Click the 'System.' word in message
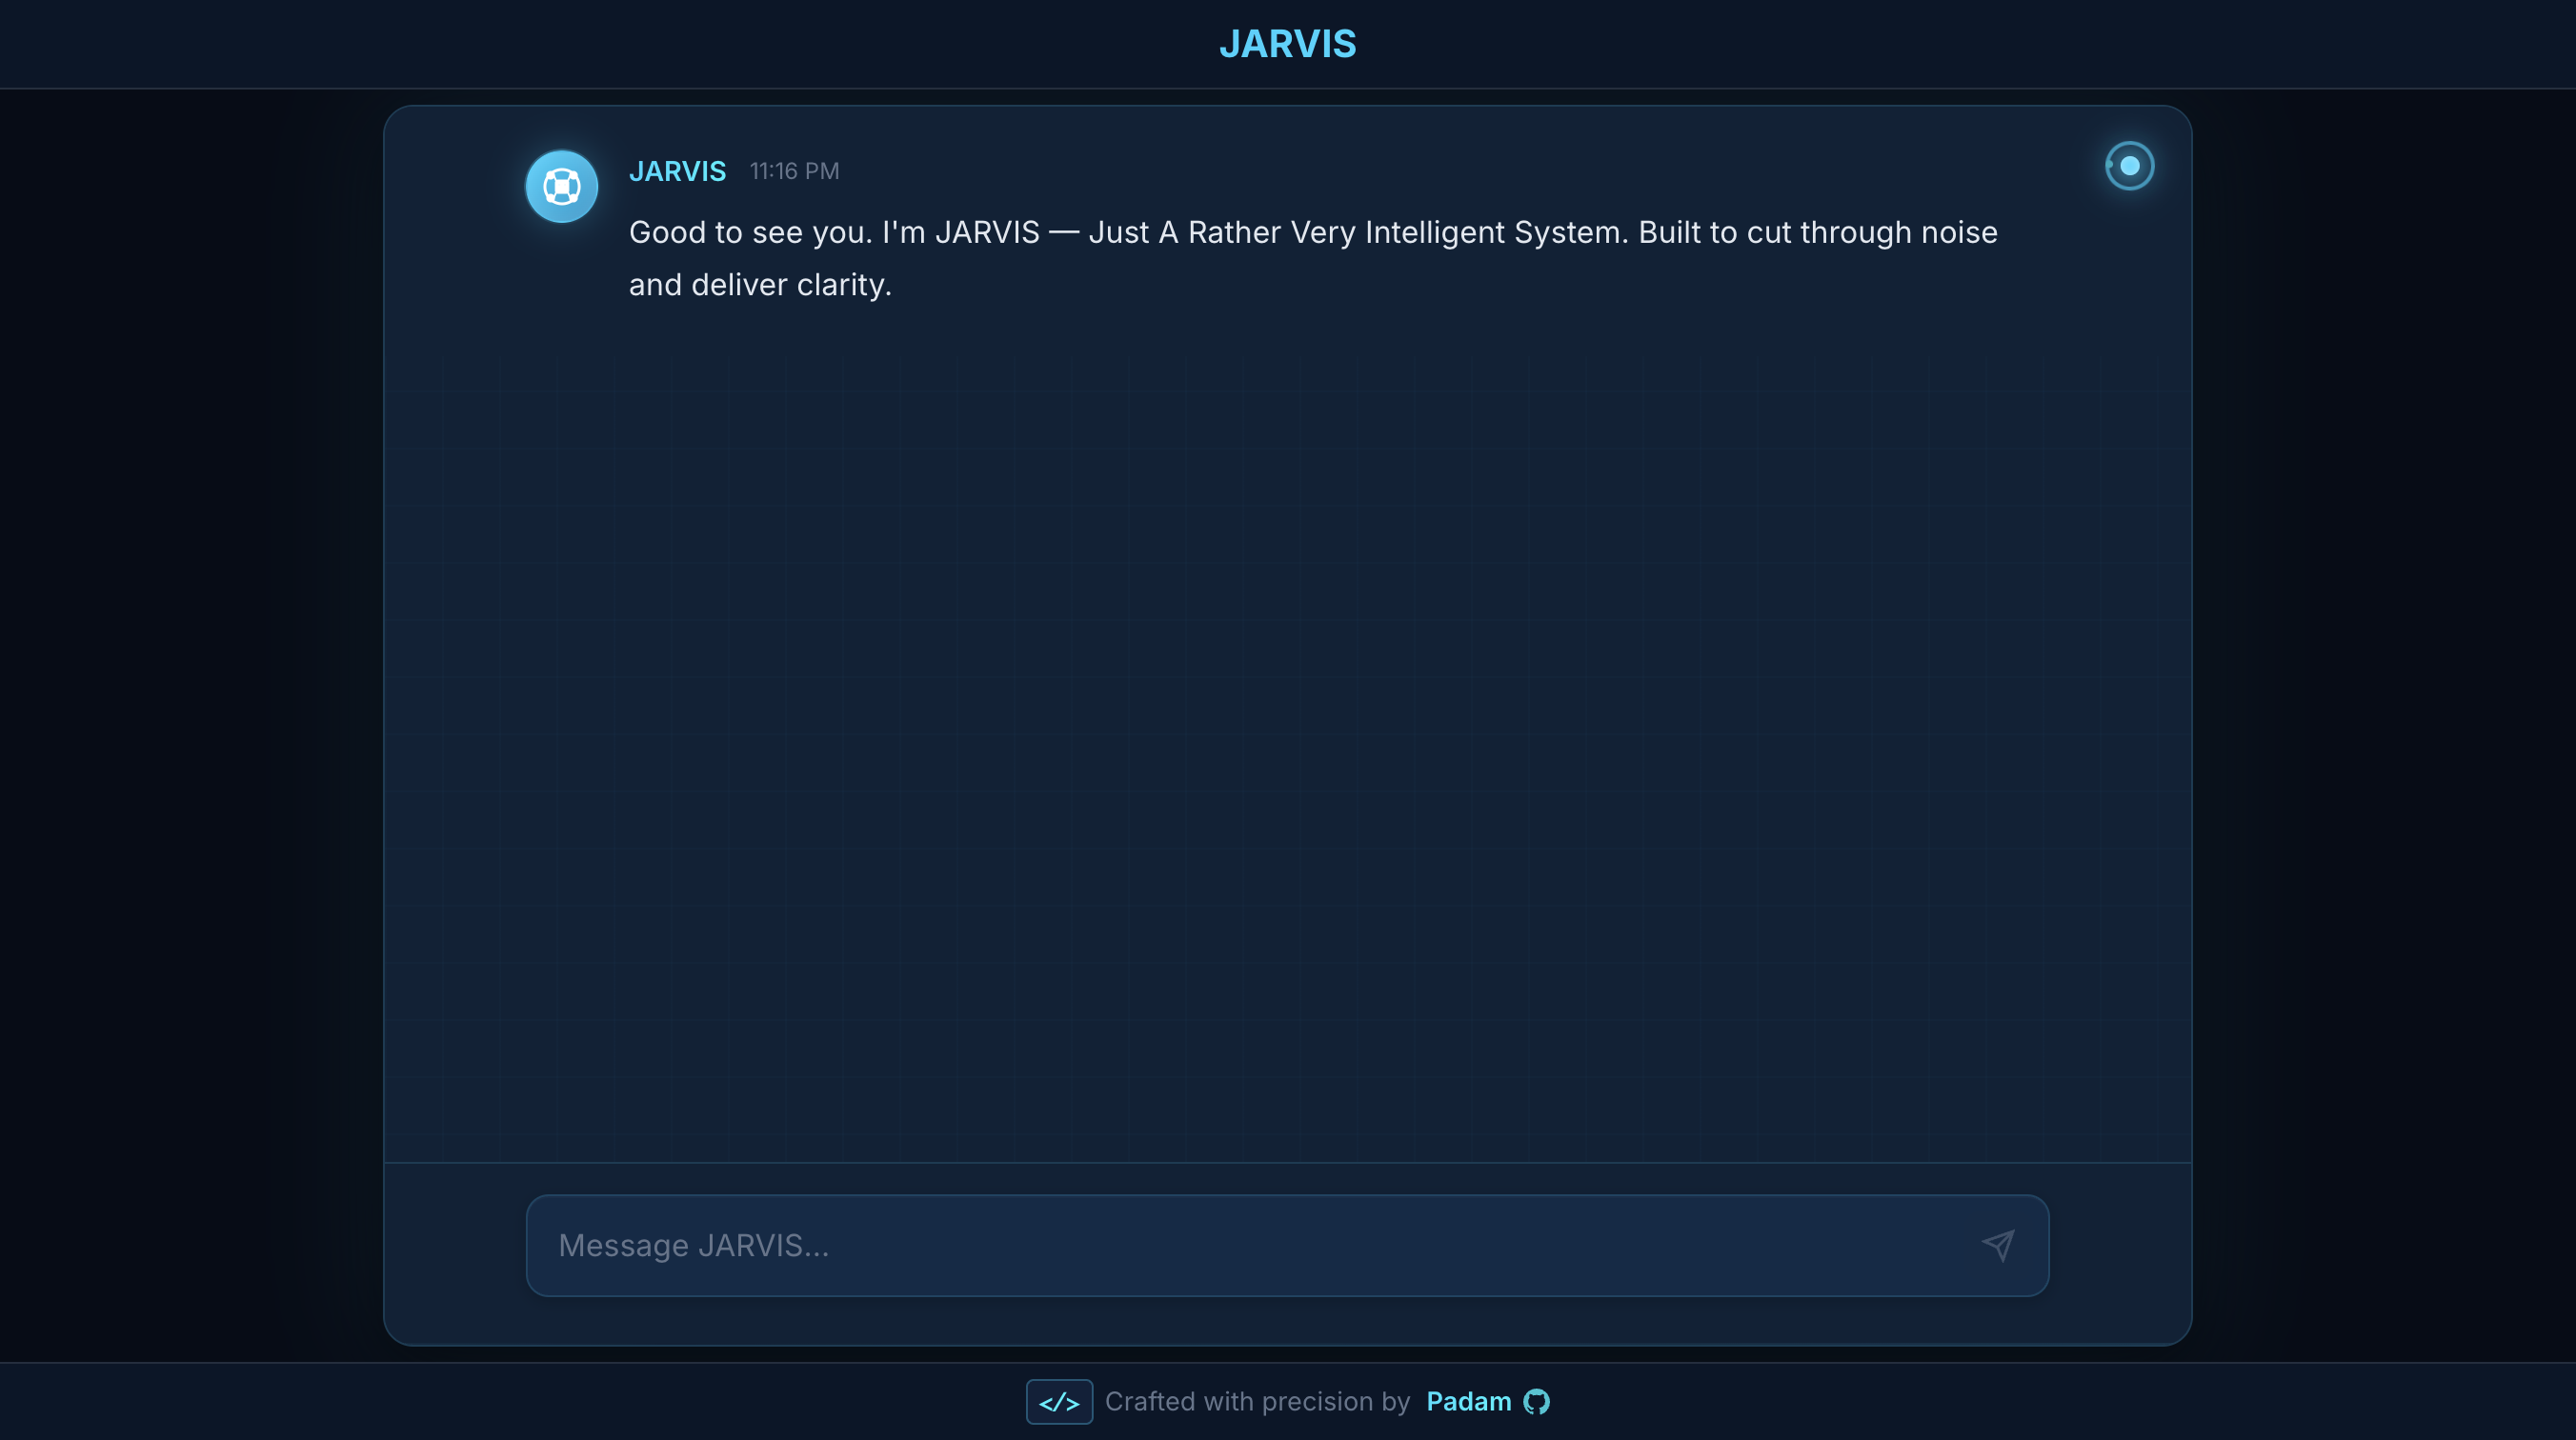This screenshot has height=1440, width=2576. (x=1571, y=232)
